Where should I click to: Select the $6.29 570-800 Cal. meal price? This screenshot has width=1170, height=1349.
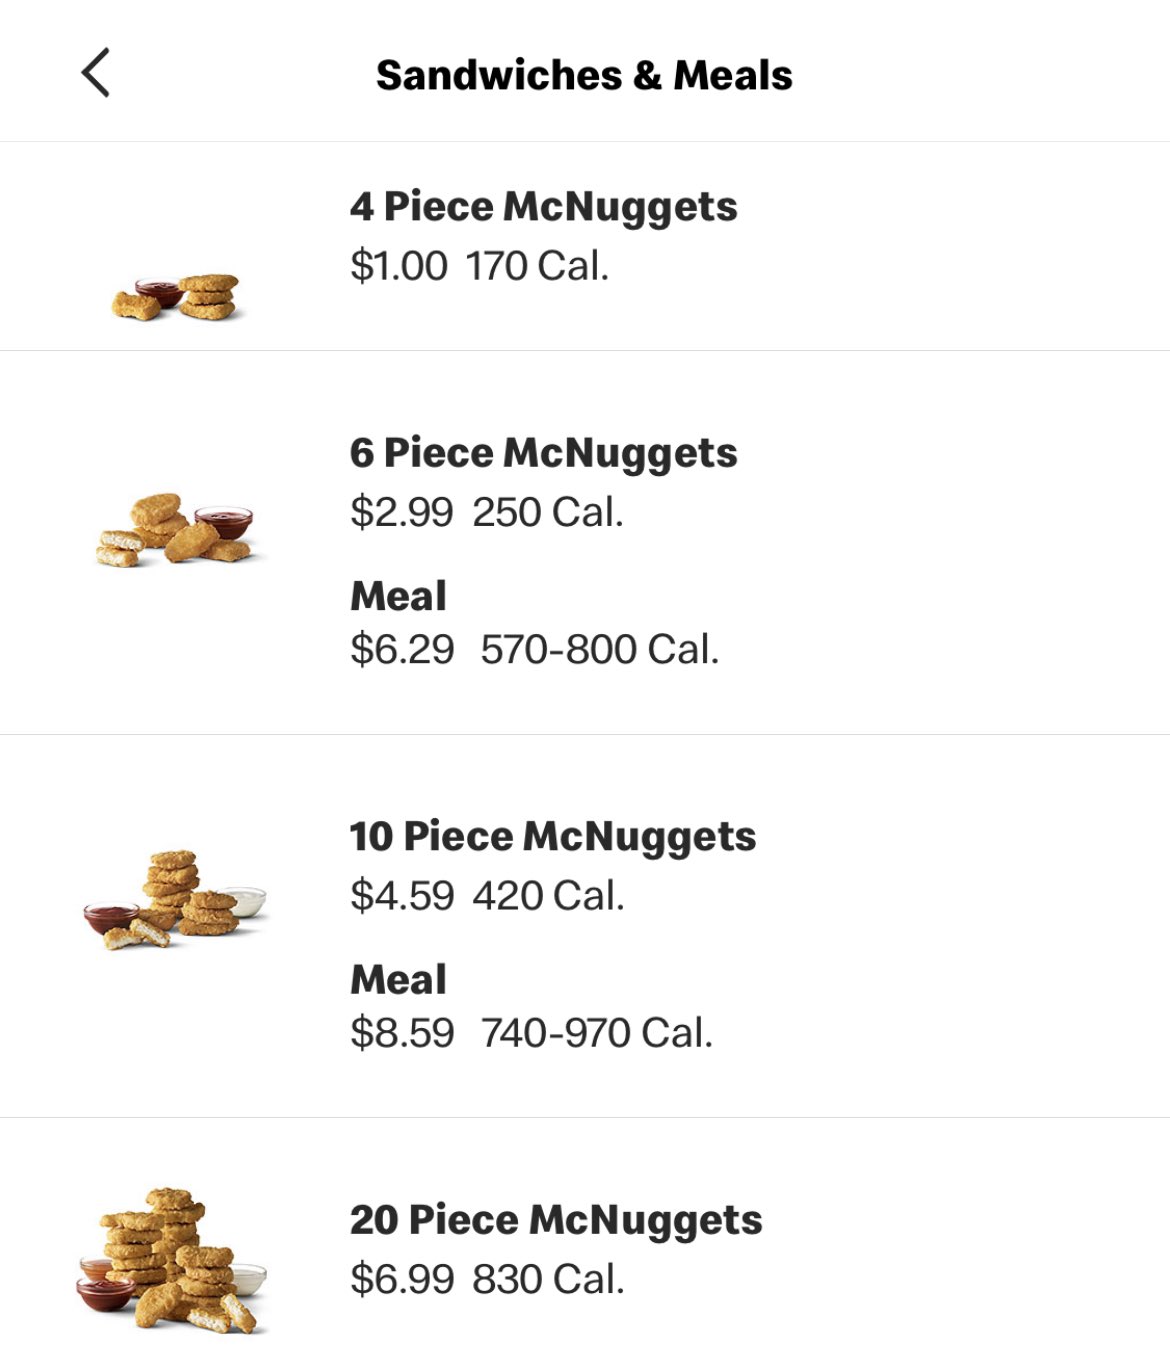pyautogui.click(x=534, y=649)
